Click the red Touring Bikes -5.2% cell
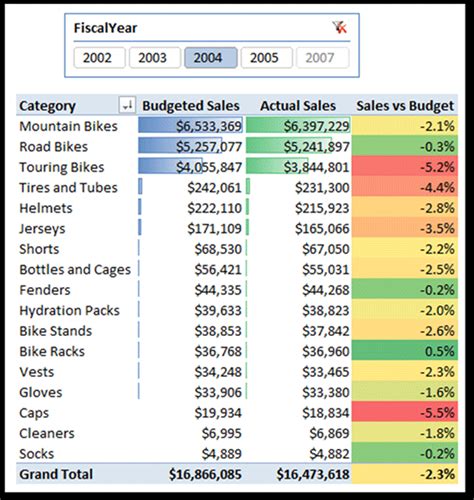 tap(405, 167)
